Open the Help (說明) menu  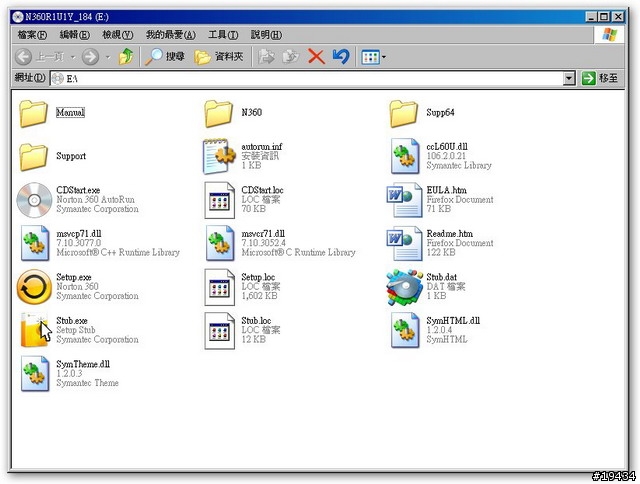[266, 35]
